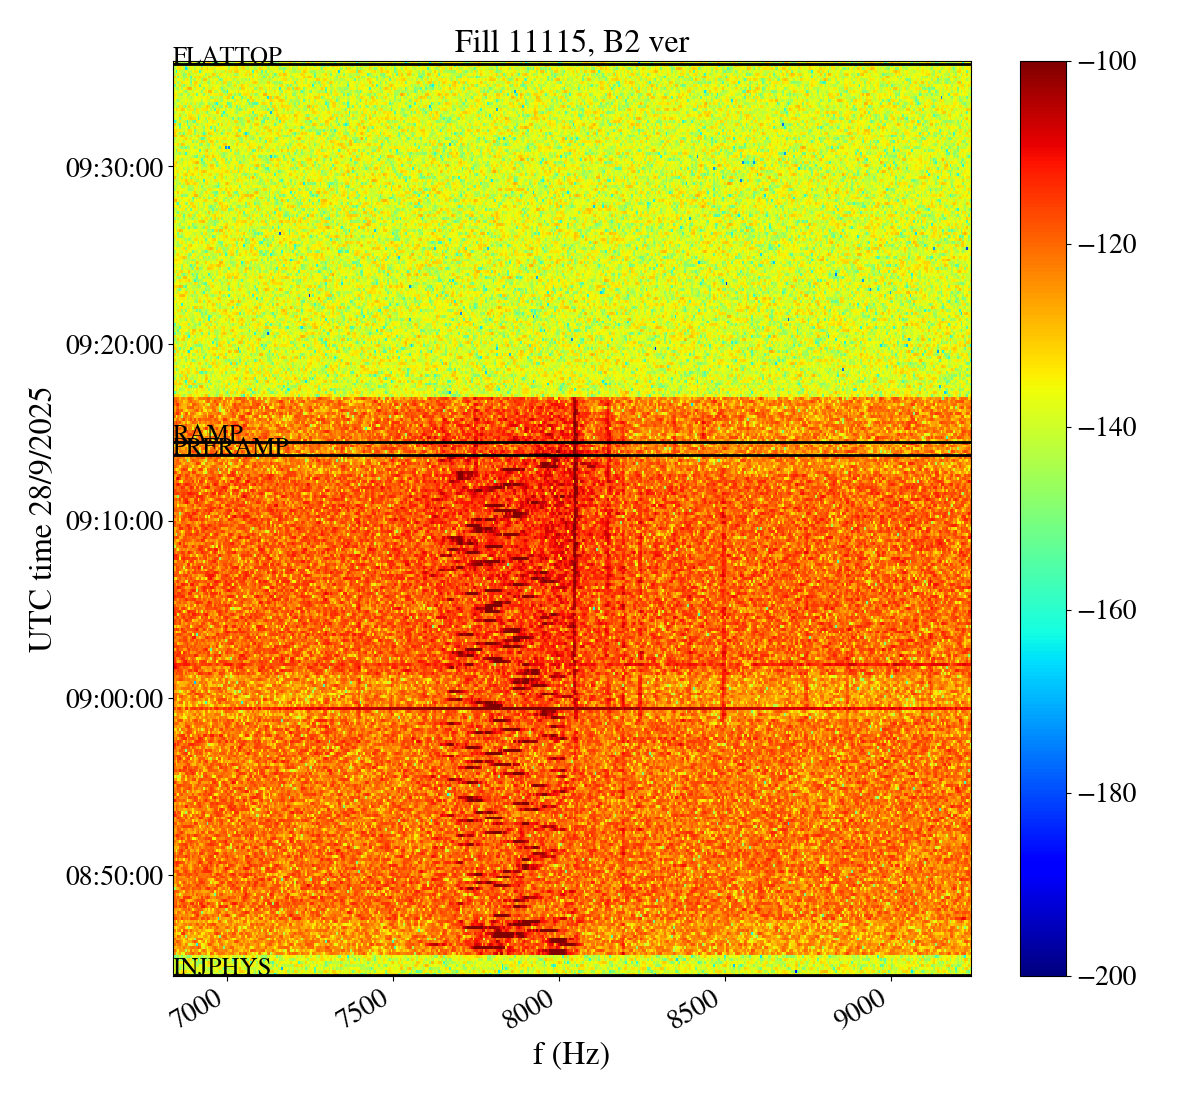Click the 09:10:00 time tick label
This screenshot has height=1100, width=1200.
(114, 521)
